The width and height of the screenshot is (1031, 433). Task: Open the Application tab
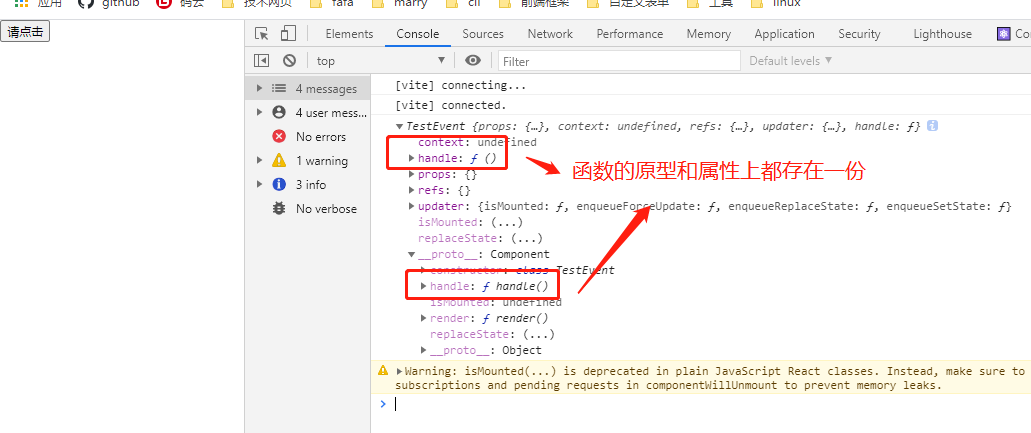tap(784, 34)
